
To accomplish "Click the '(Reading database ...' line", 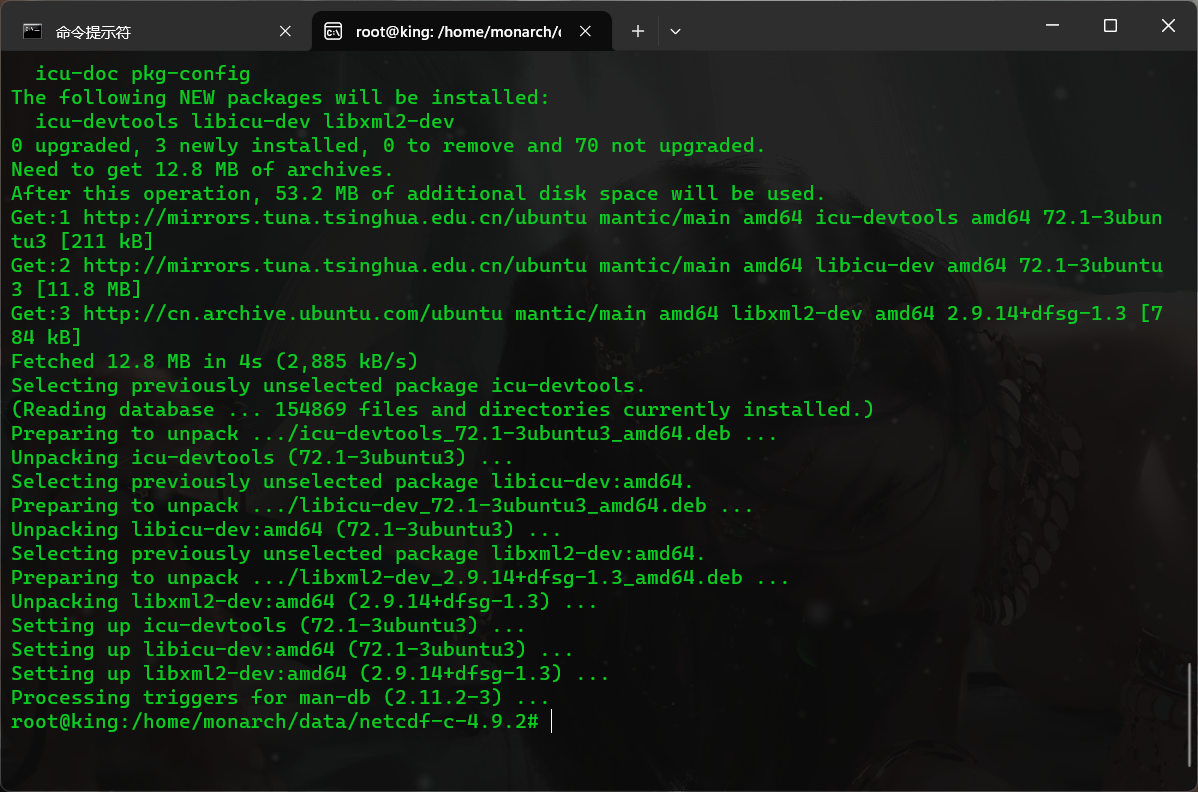I will point(442,409).
